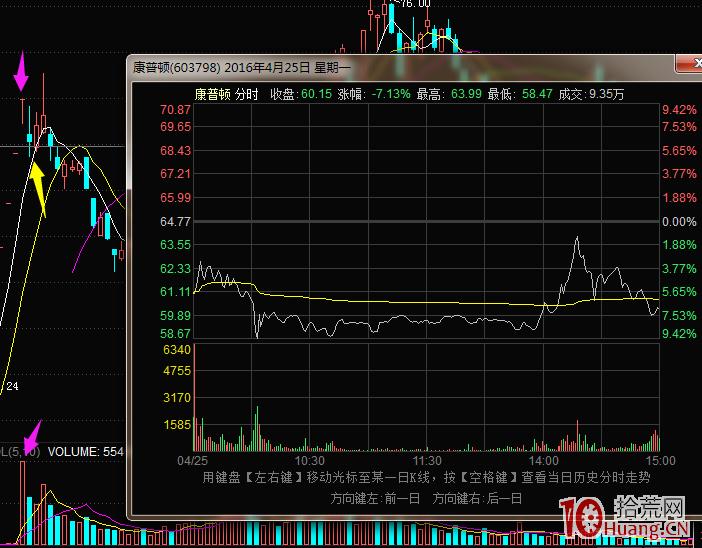
Task: Click the keyboard hint text 用键盘【左右键】
Action: coord(253,477)
